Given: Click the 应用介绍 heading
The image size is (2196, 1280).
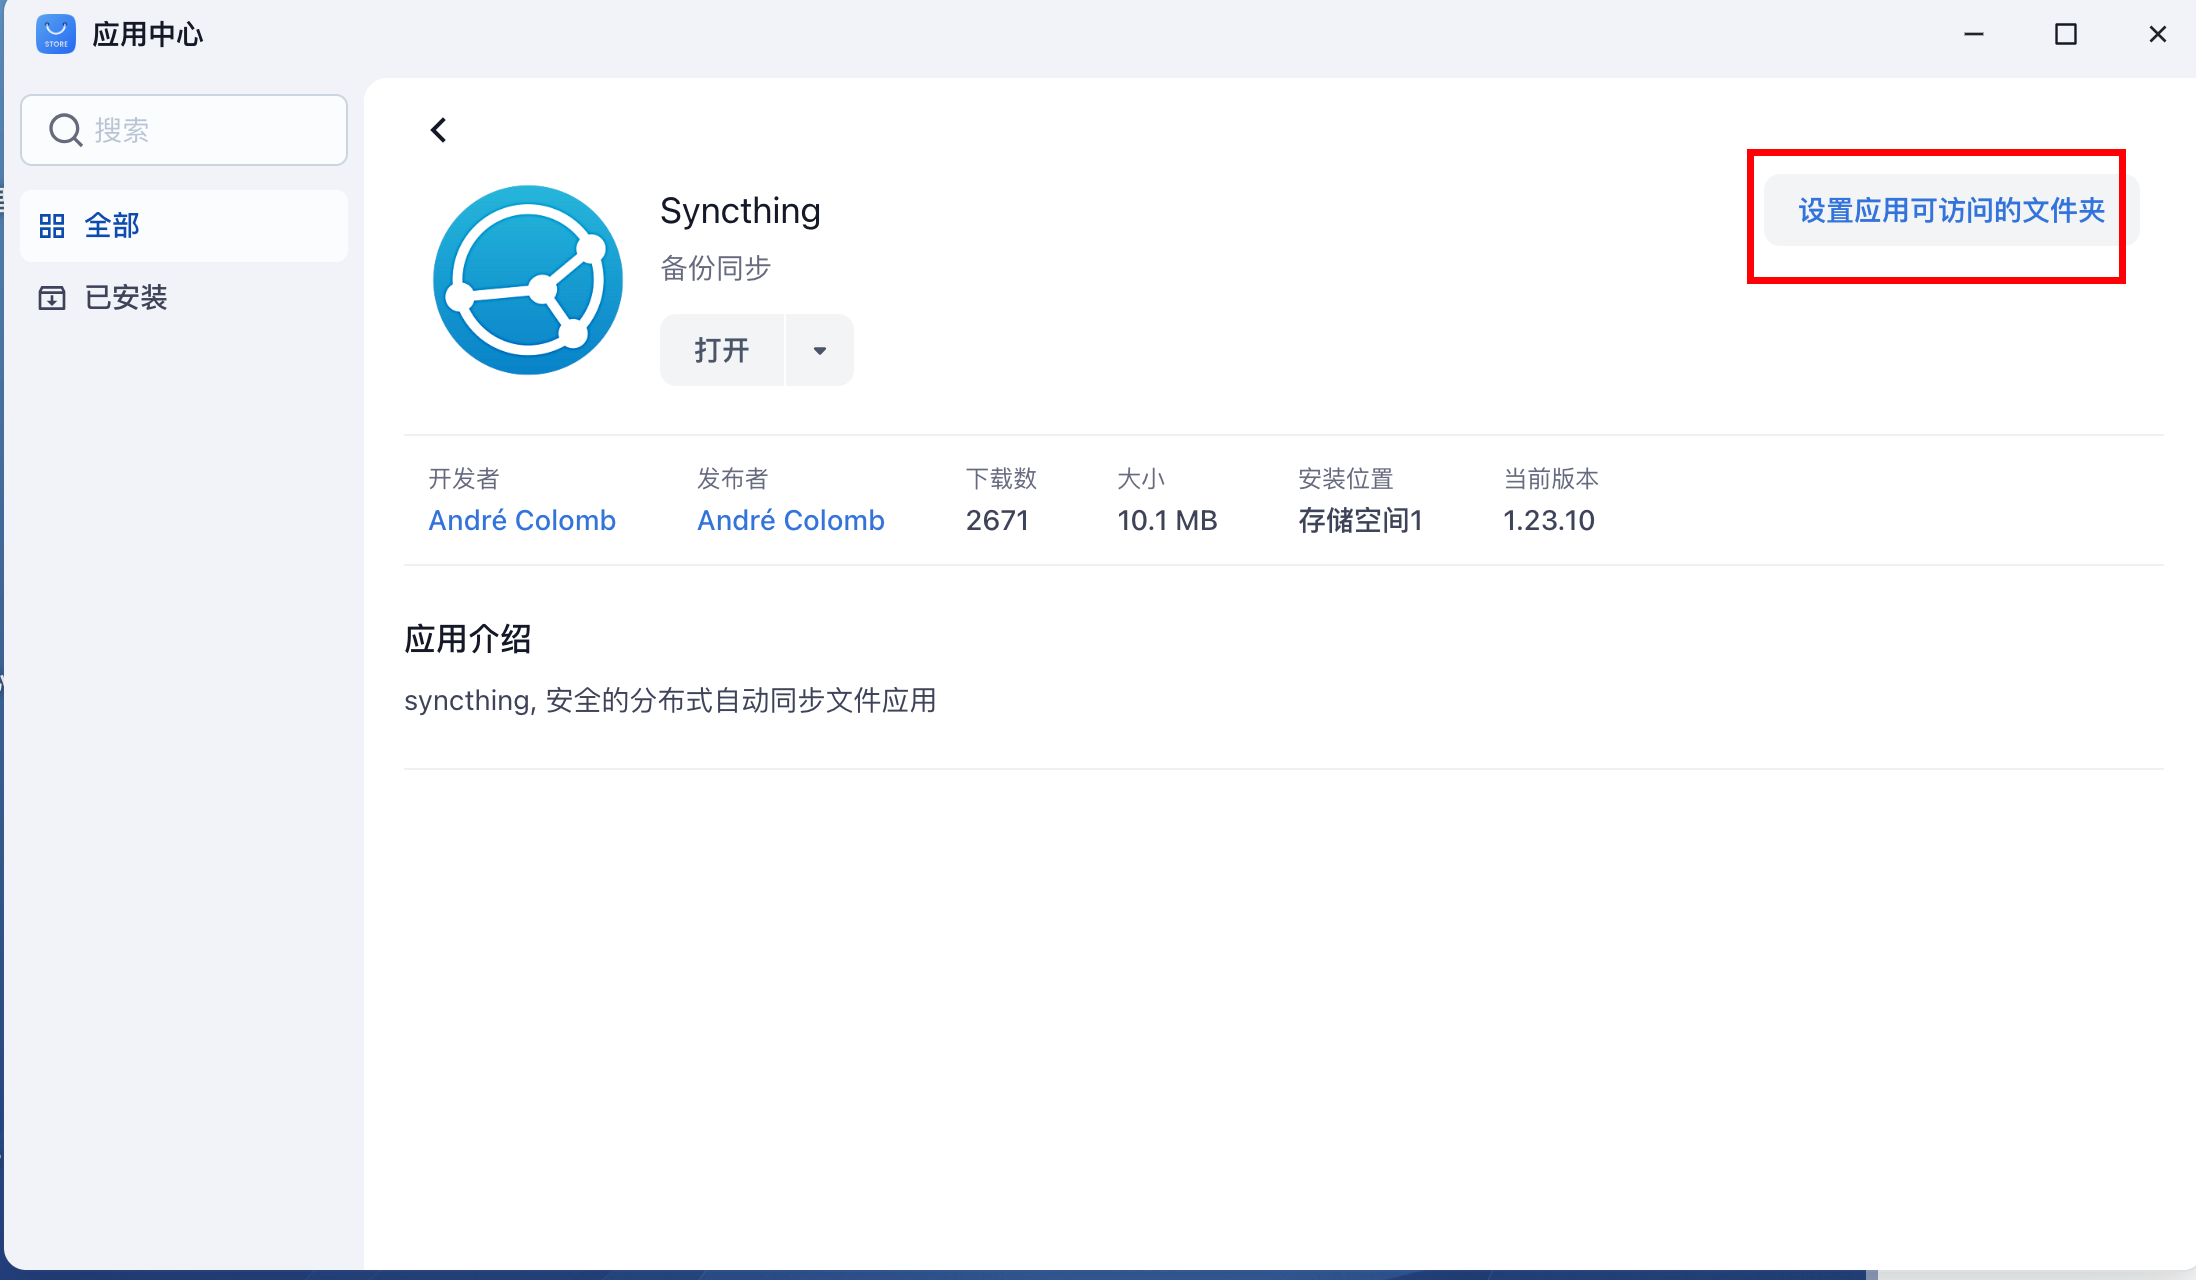Looking at the screenshot, I should (x=467, y=639).
